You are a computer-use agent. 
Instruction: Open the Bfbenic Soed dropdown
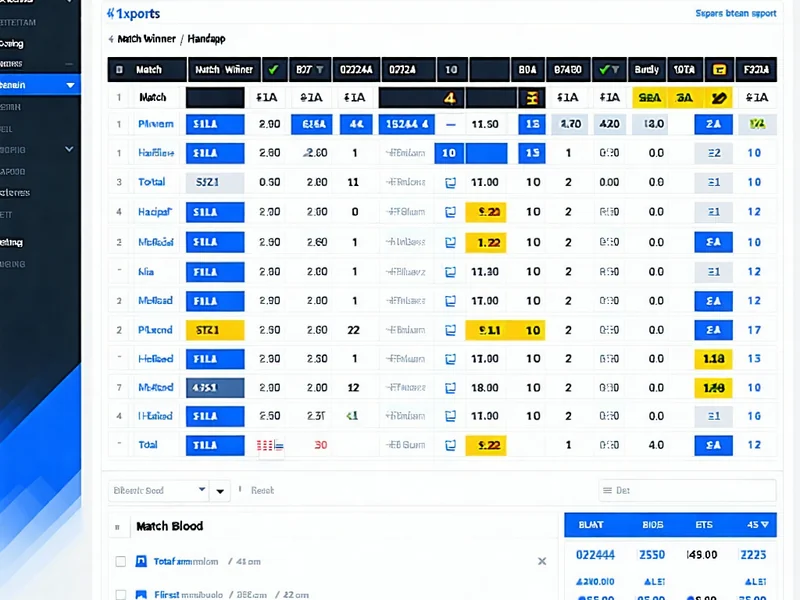point(202,490)
